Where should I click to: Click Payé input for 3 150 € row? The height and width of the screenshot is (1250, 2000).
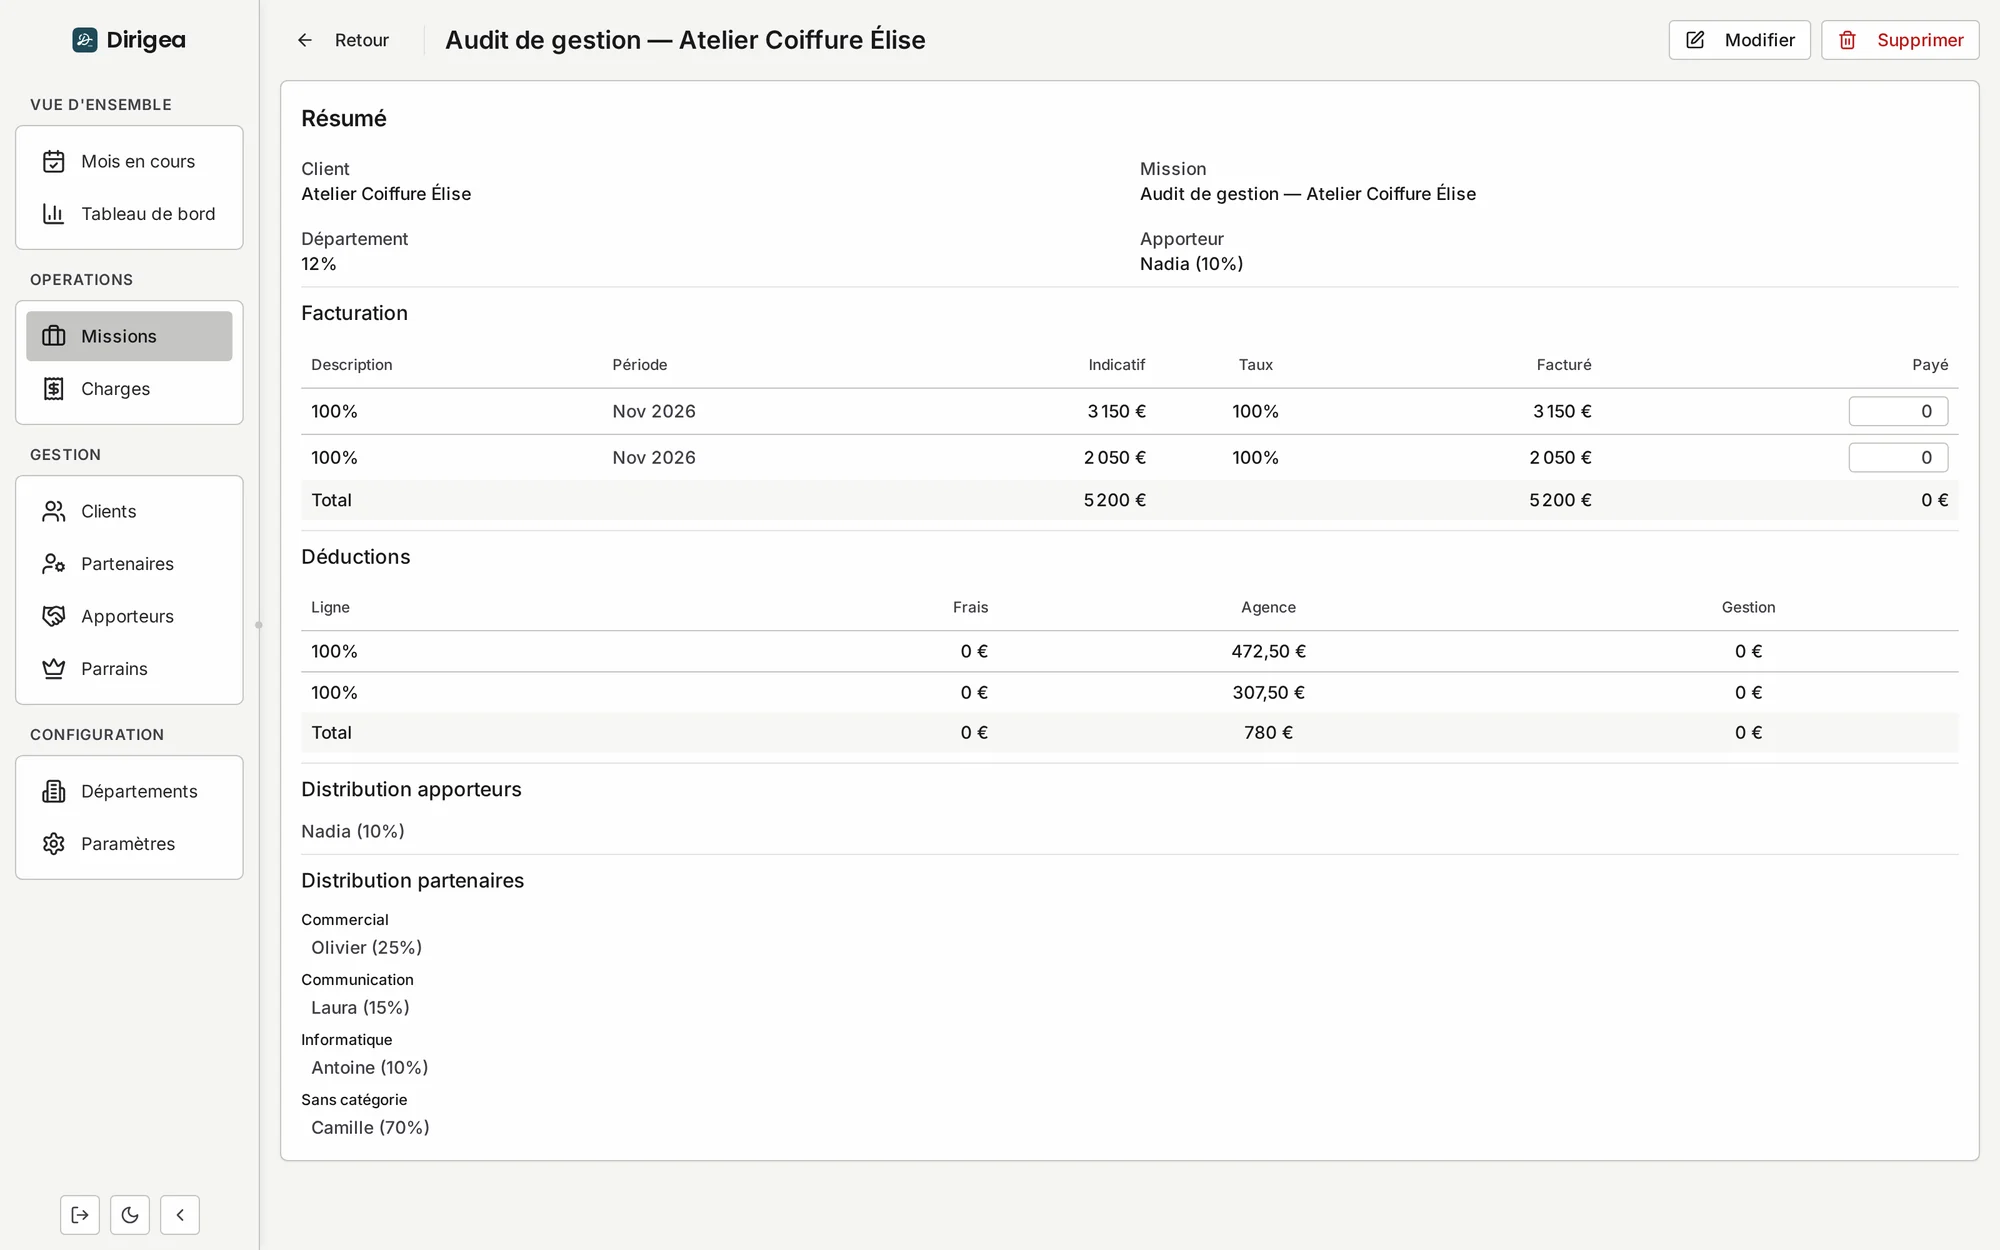pyautogui.click(x=1898, y=411)
